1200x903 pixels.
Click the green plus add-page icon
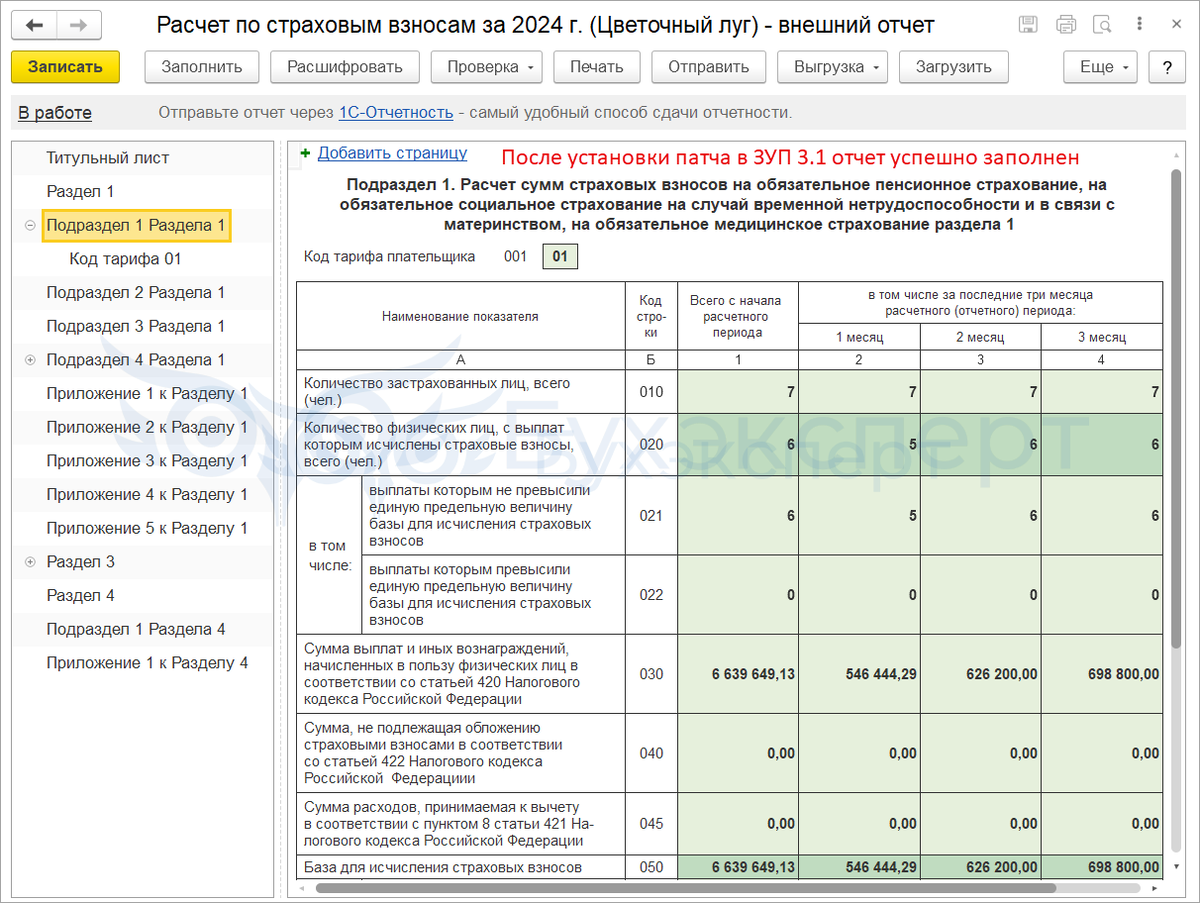[x=305, y=154]
